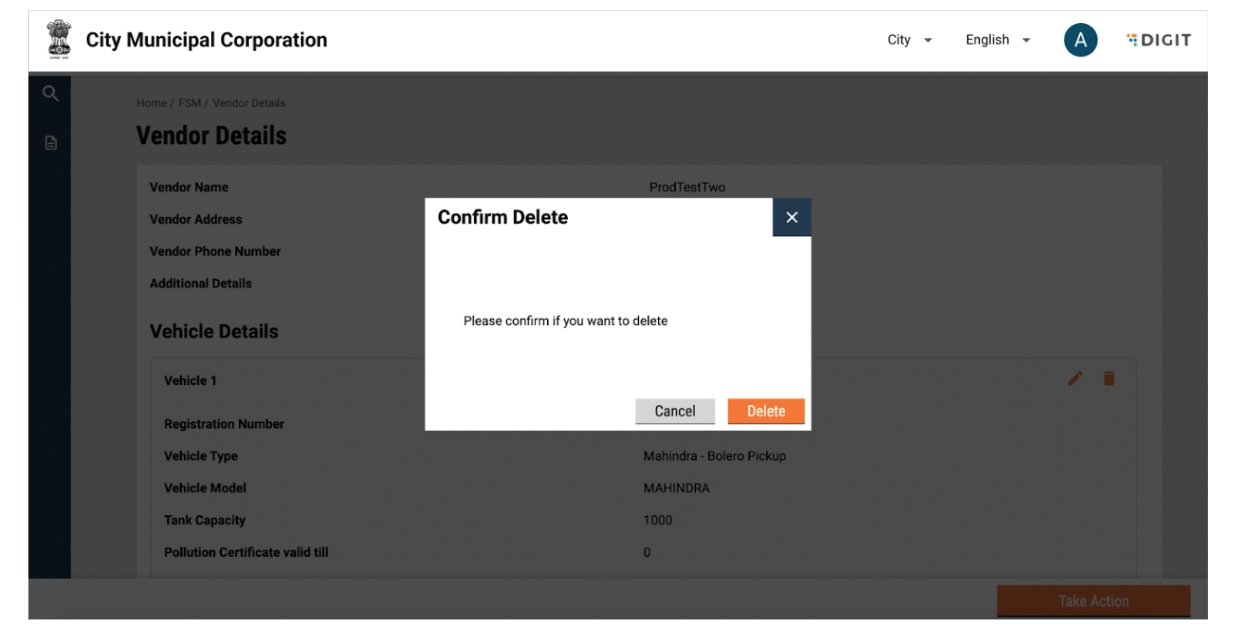Click the pencil edit icon for Vehicle 1
The width and height of the screenshot is (1252, 637).
point(1075,378)
